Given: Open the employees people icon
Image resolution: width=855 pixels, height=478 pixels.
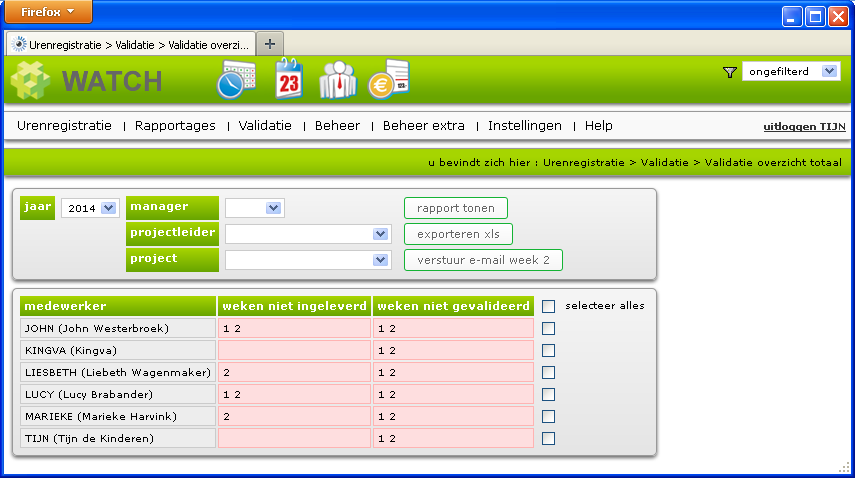Looking at the screenshot, I should tap(338, 80).
